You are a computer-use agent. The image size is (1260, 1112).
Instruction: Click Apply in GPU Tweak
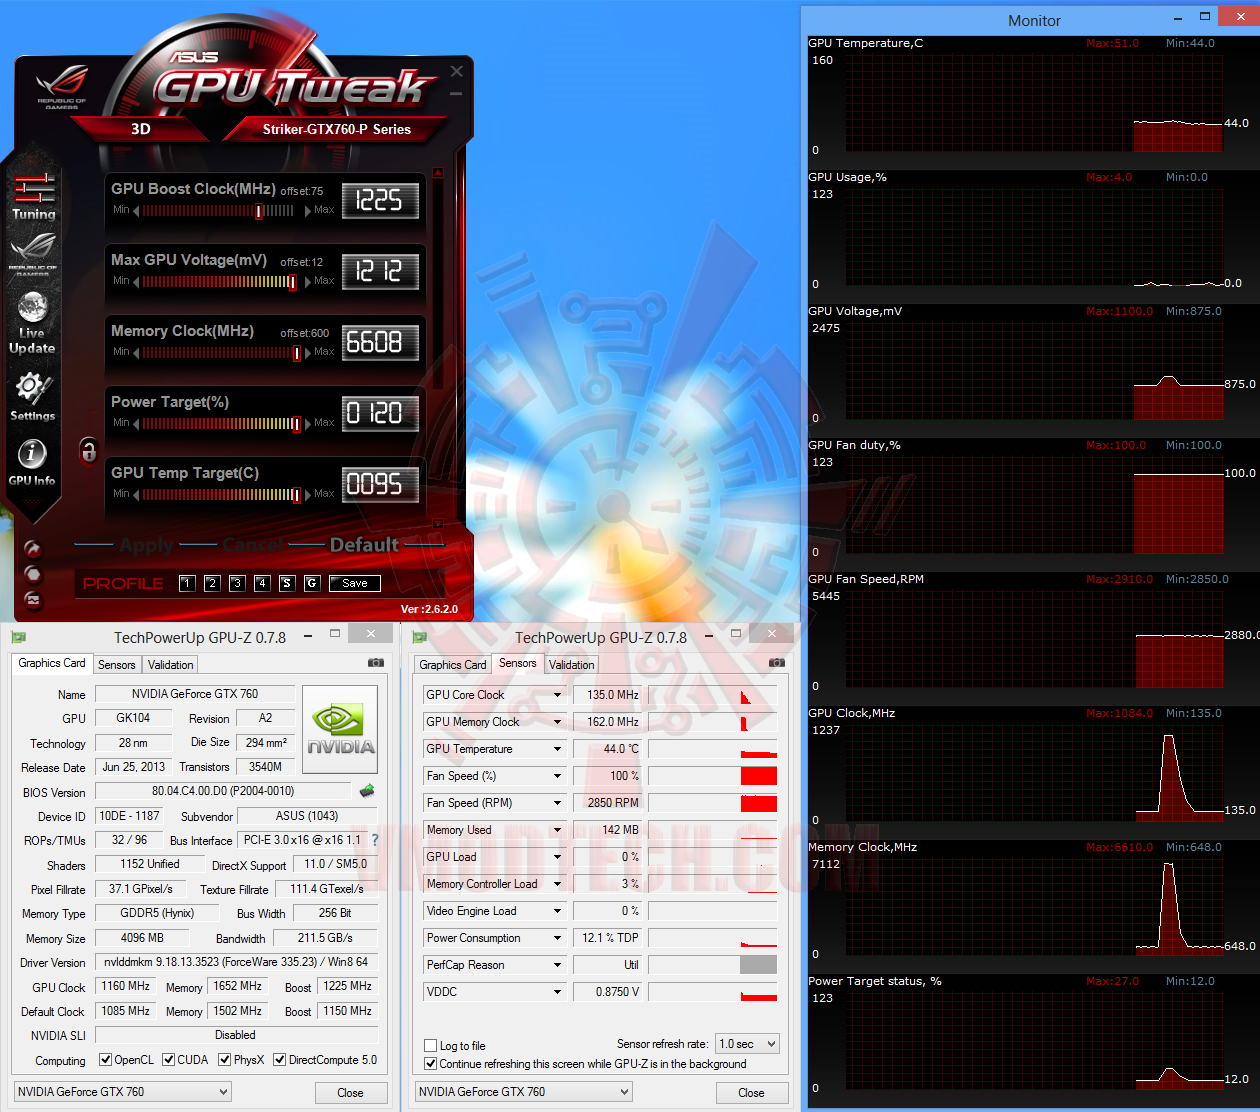[x=146, y=545]
